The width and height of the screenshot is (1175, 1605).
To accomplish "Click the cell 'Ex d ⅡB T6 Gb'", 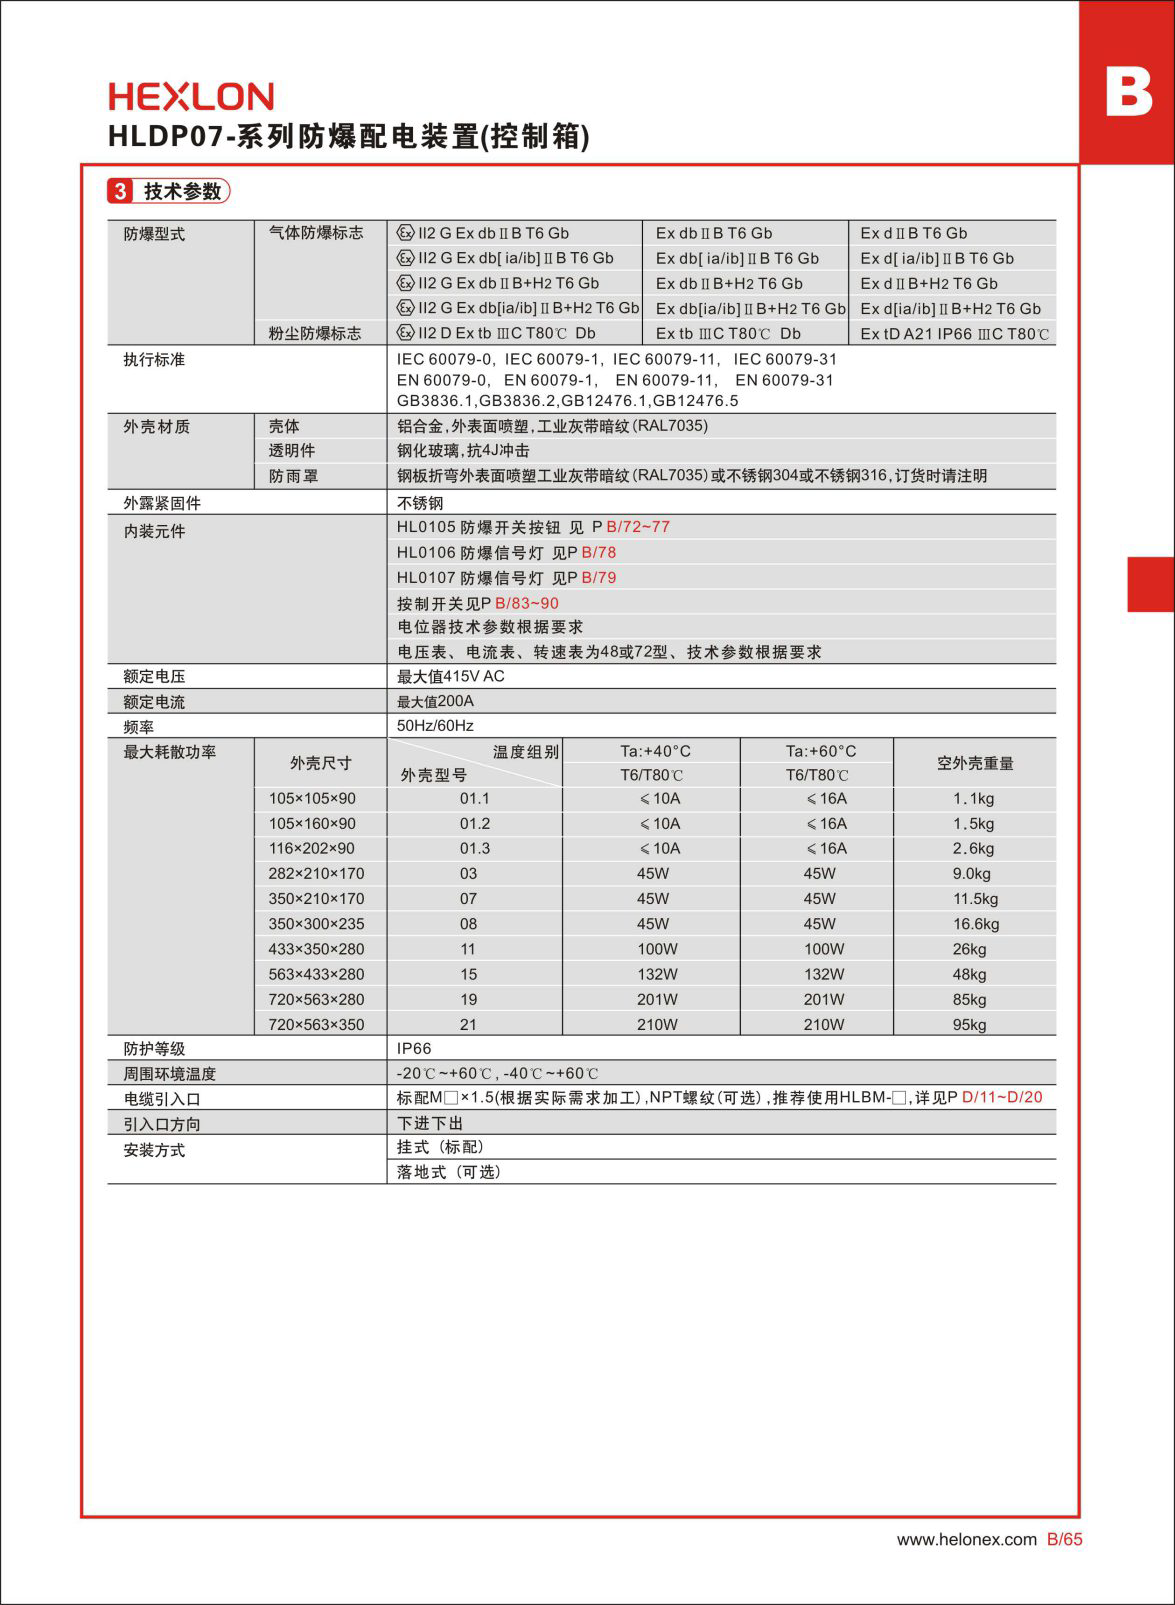I will pyautogui.click(x=914, y=233).
